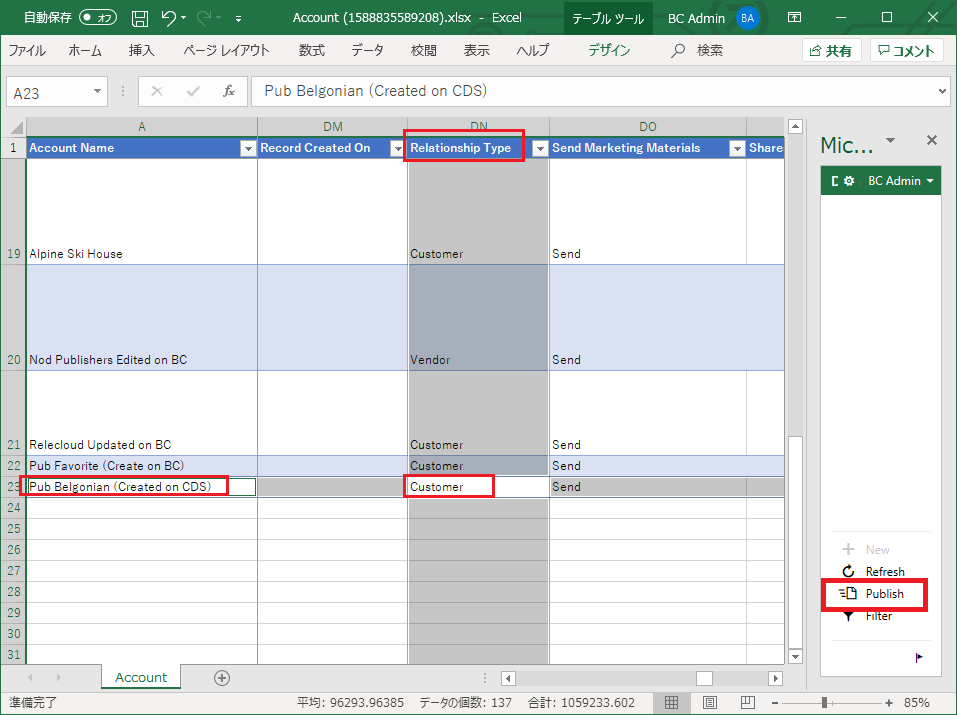Select the Account sheet tab
Screen dimensions: 957x715
click(141, 677)
